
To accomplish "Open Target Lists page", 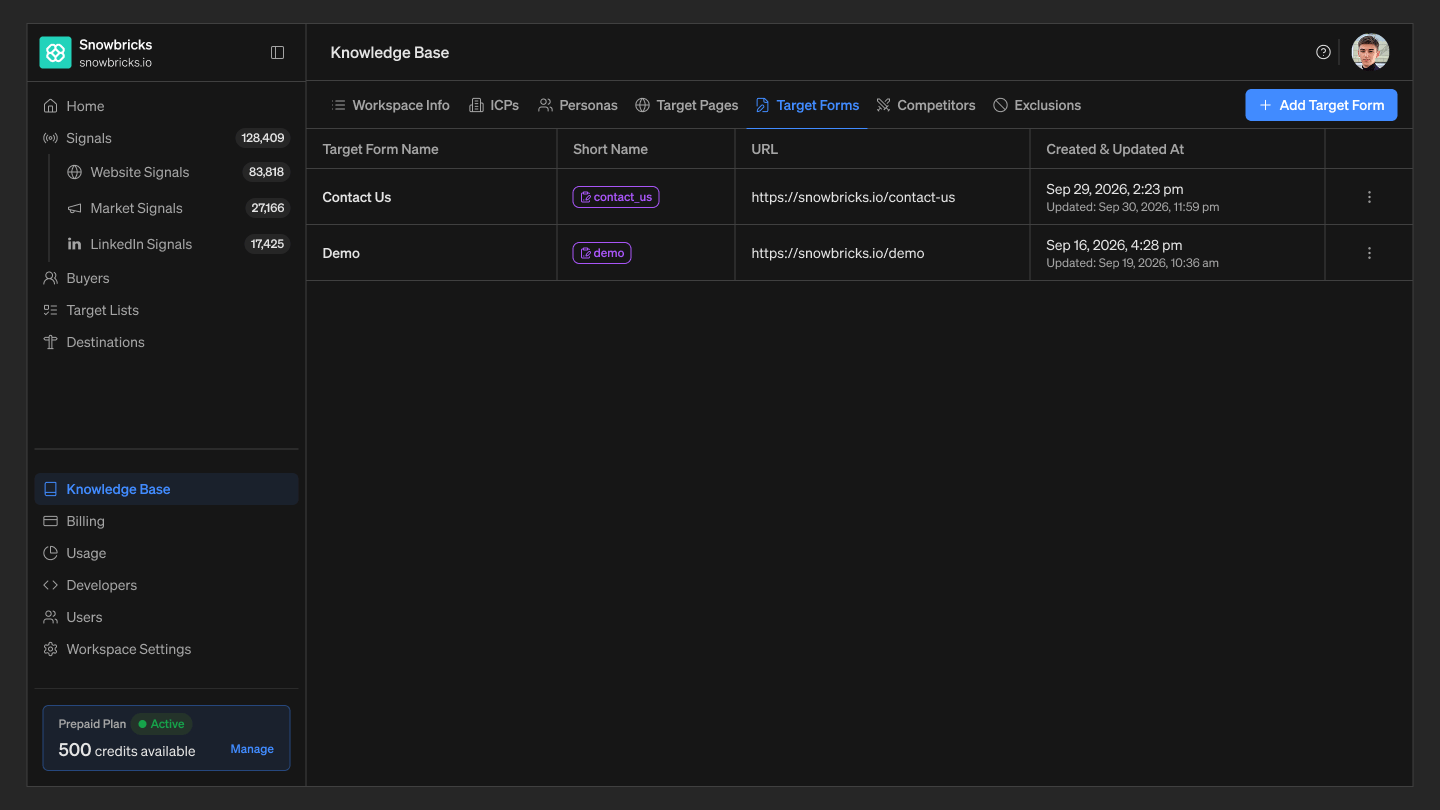I will pyautogui.click(x=166, y=310).
